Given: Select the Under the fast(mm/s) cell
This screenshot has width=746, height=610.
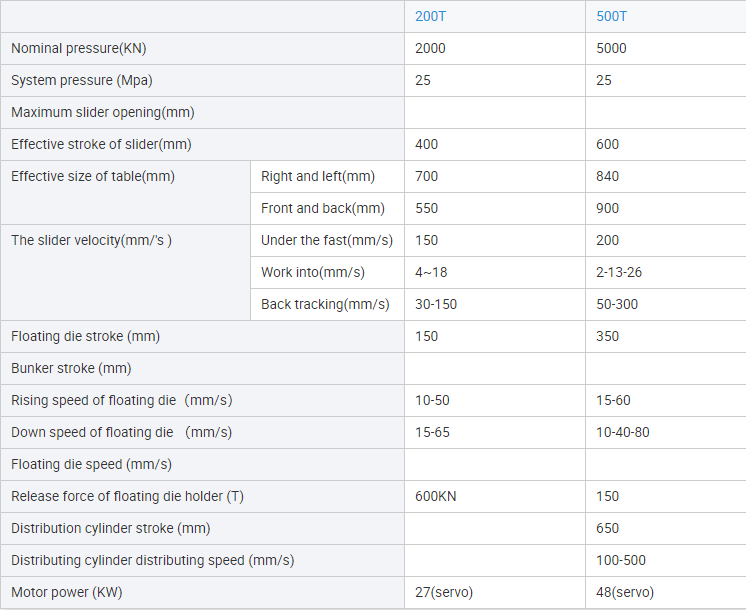Looking at the screenshot, I should 327,241.
